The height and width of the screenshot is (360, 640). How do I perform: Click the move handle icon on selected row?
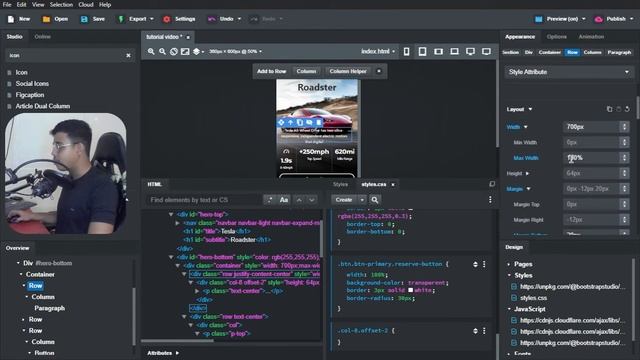tap(281, 122)
